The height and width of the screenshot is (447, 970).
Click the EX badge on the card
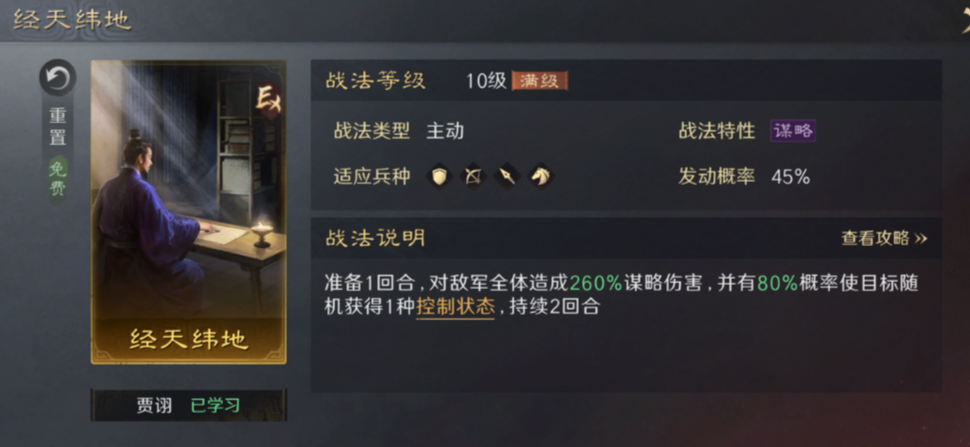click(269, 100)
